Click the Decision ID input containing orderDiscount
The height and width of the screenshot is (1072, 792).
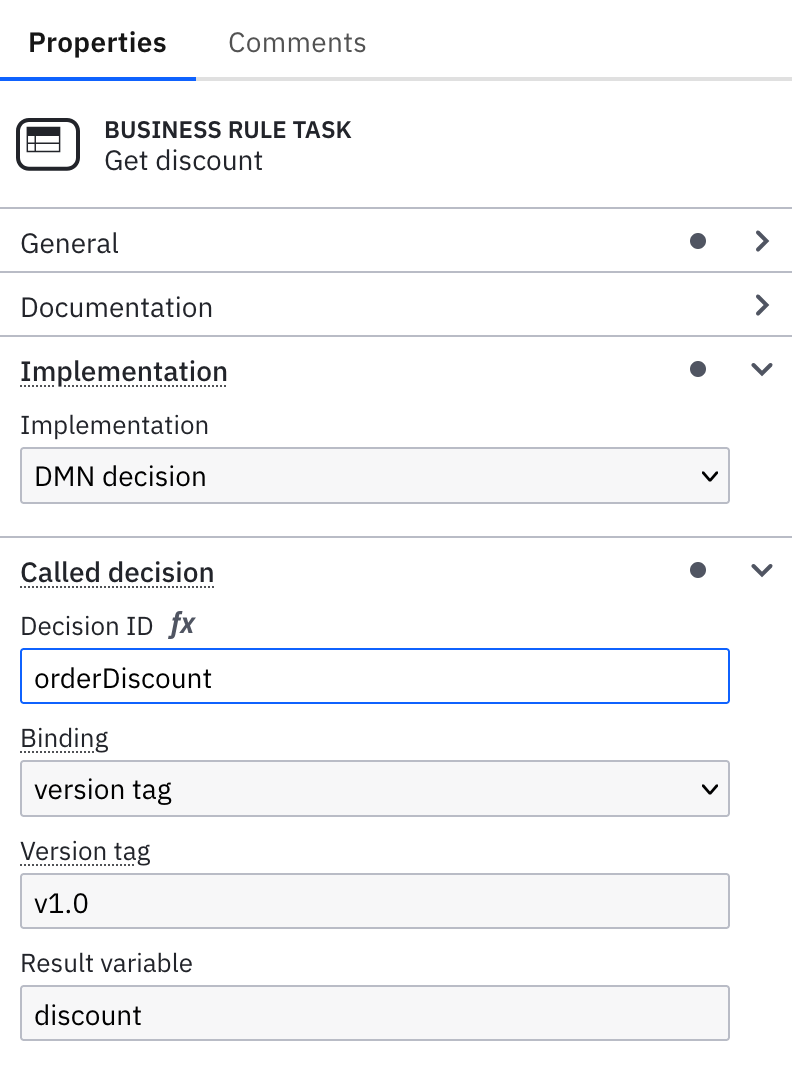(x=375, y=677)
